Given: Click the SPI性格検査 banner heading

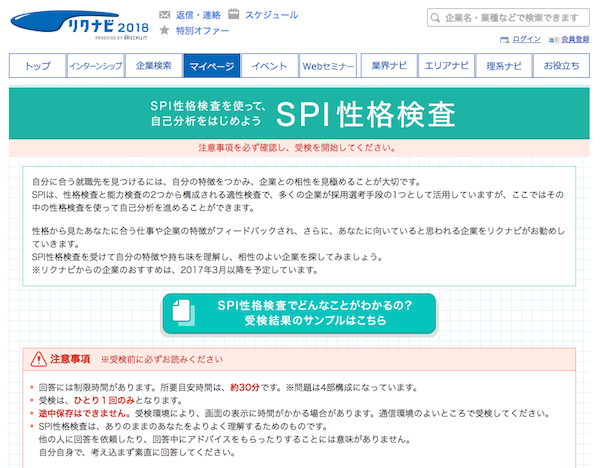Looking at the screenshot, I should [x=365, y=114].
